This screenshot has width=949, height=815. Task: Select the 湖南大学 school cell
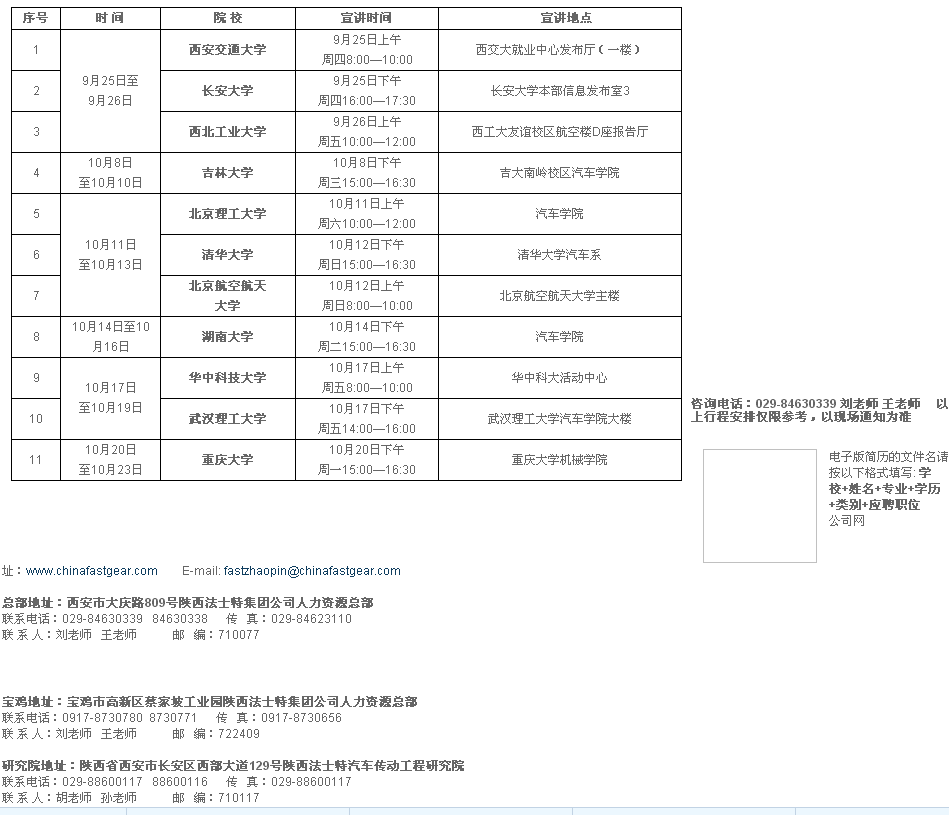(227, 336)
